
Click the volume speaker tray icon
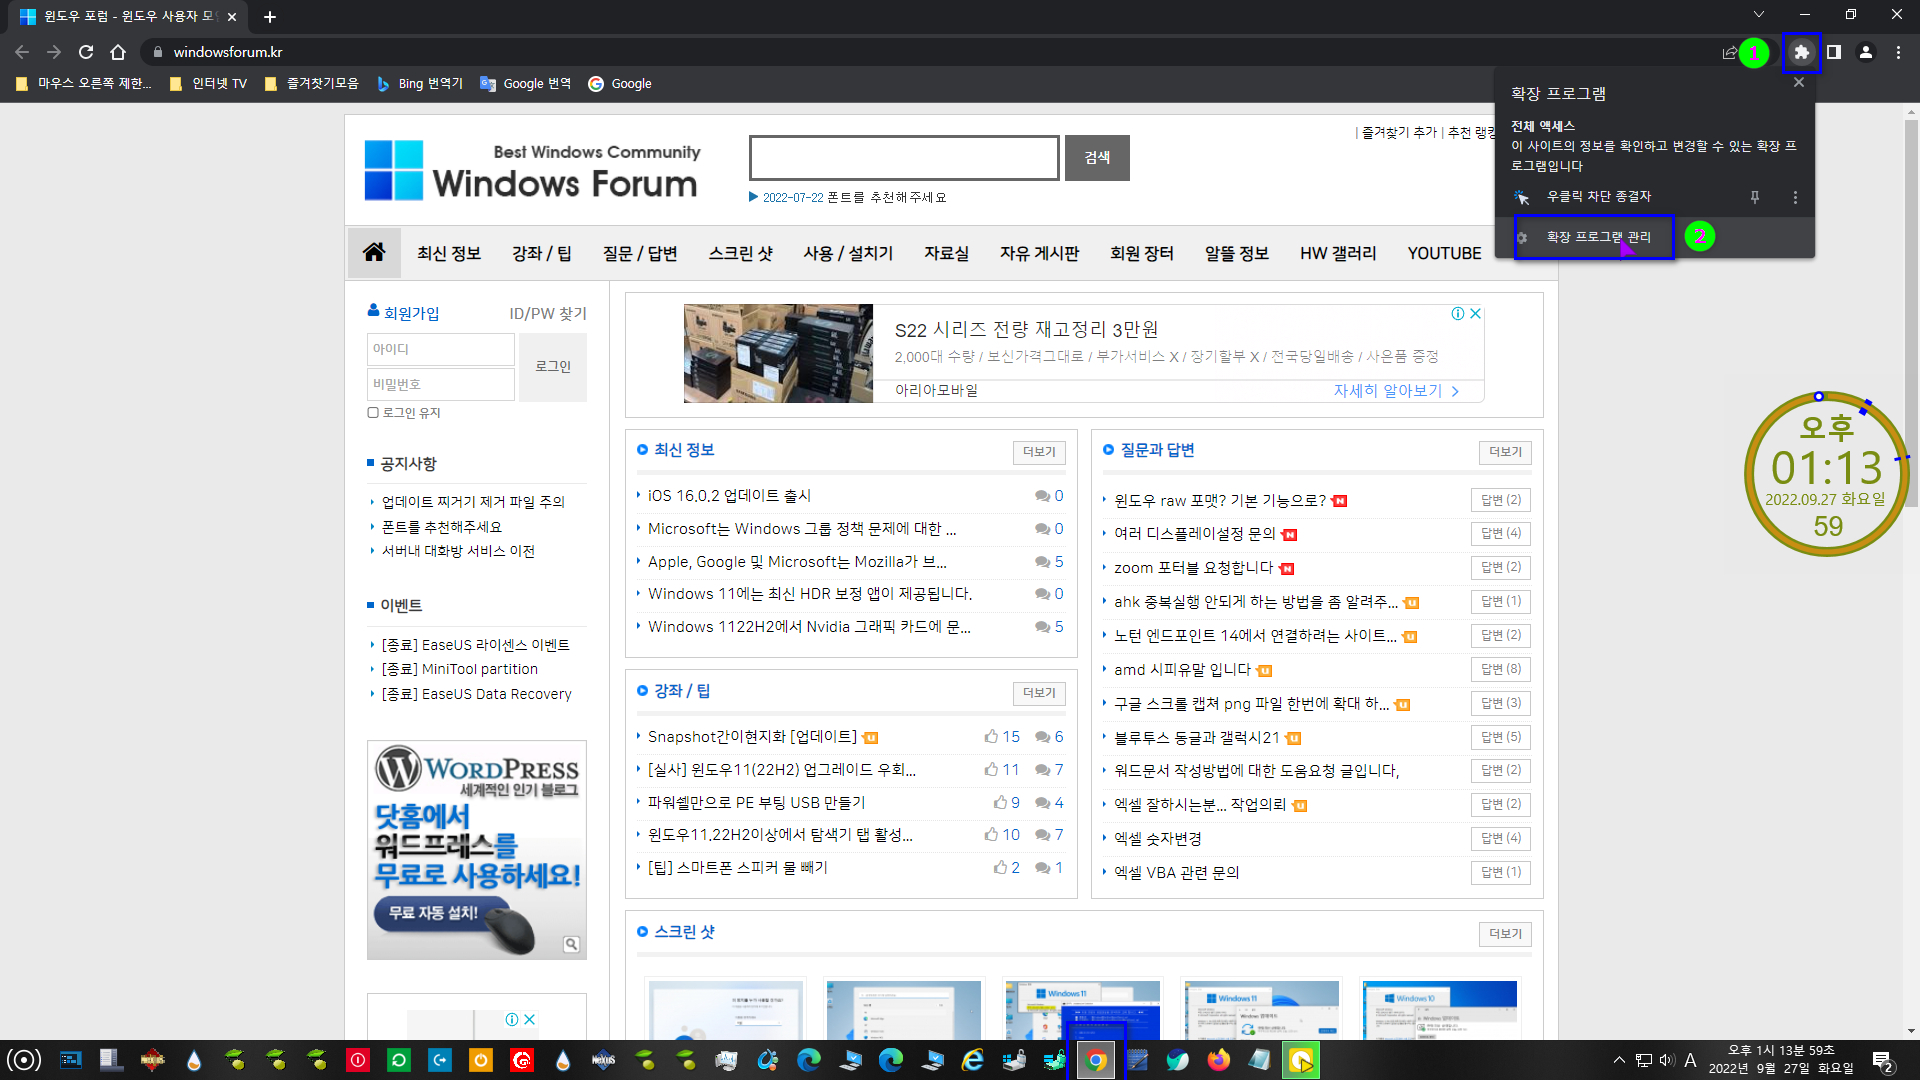click(x=1666, y=1060)
